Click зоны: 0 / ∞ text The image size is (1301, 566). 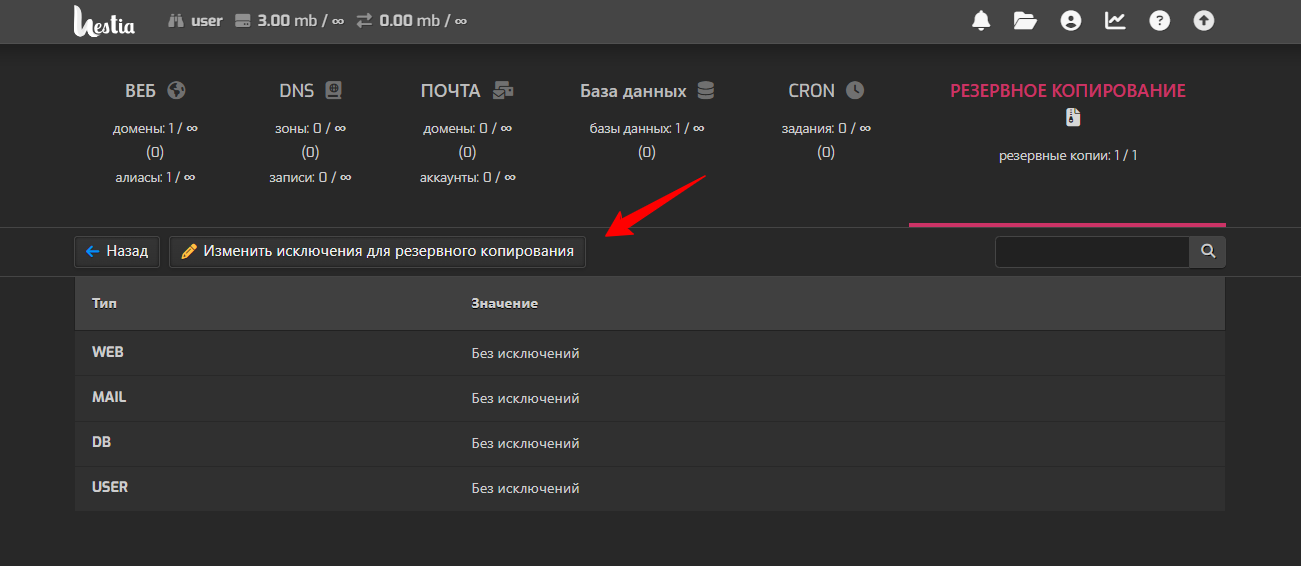pos(310,128)
